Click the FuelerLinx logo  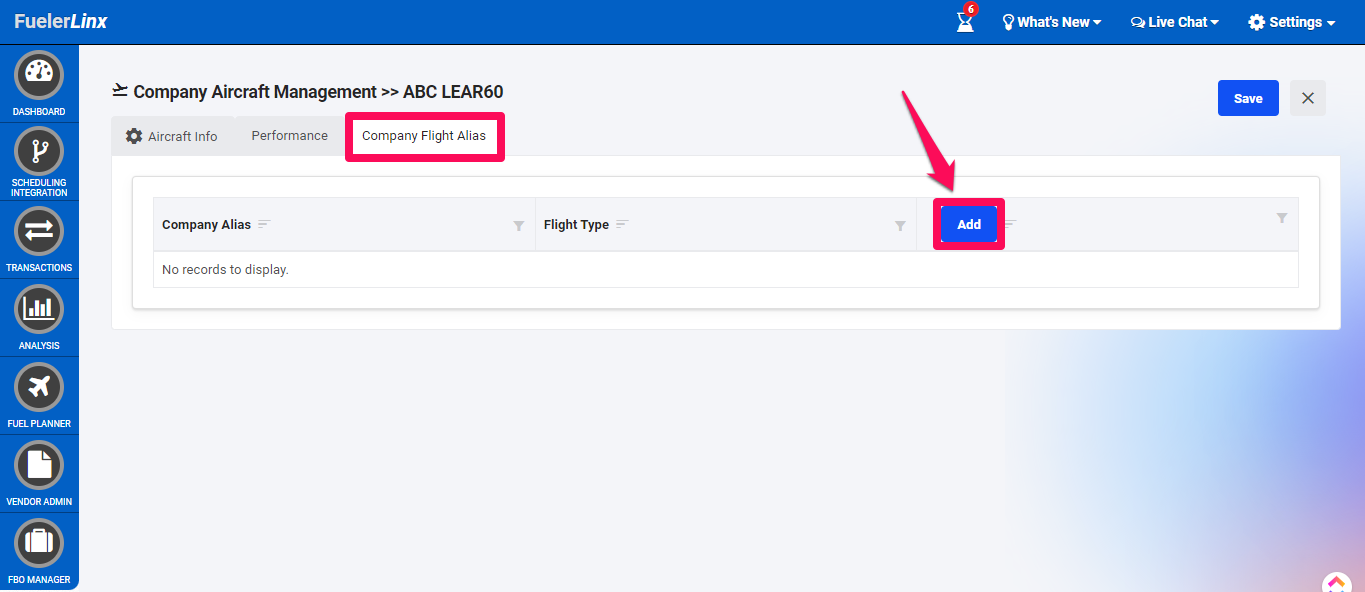pos(61,21)
